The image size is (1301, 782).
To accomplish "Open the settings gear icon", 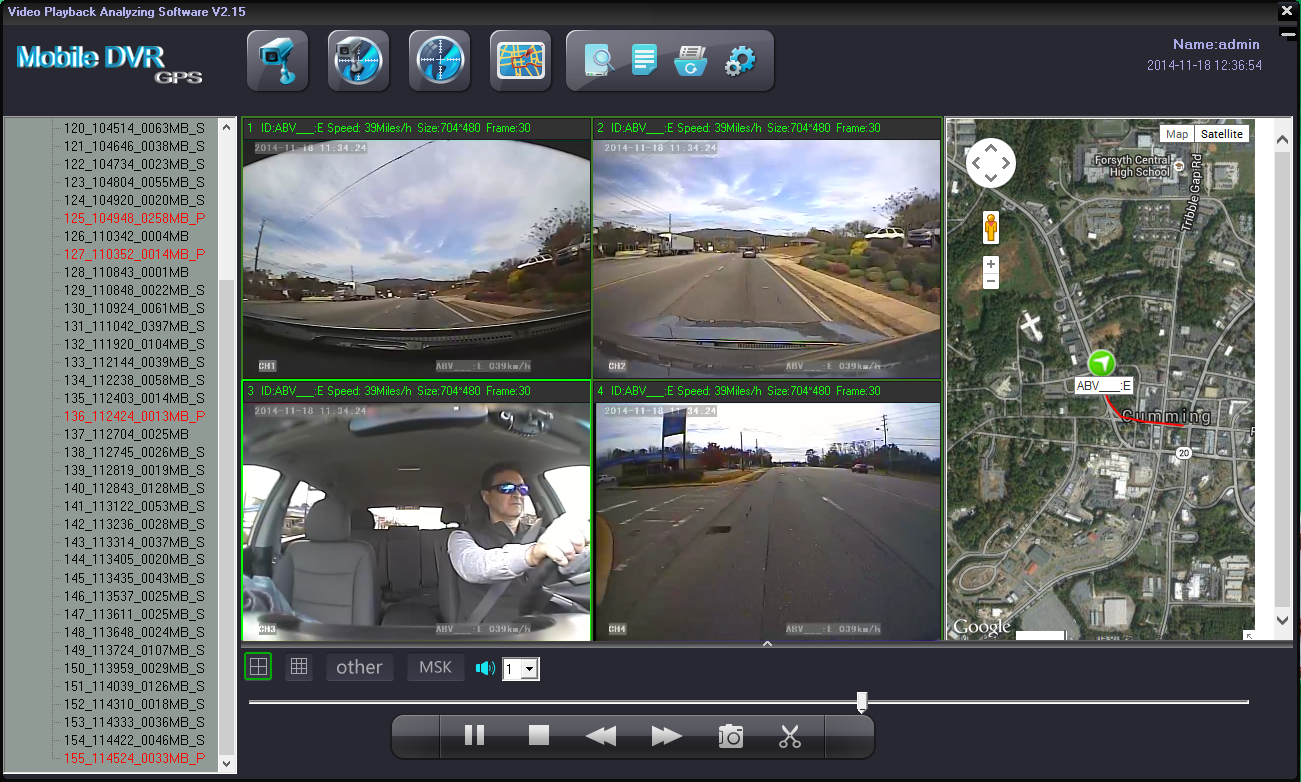I will tap(739, 61).
